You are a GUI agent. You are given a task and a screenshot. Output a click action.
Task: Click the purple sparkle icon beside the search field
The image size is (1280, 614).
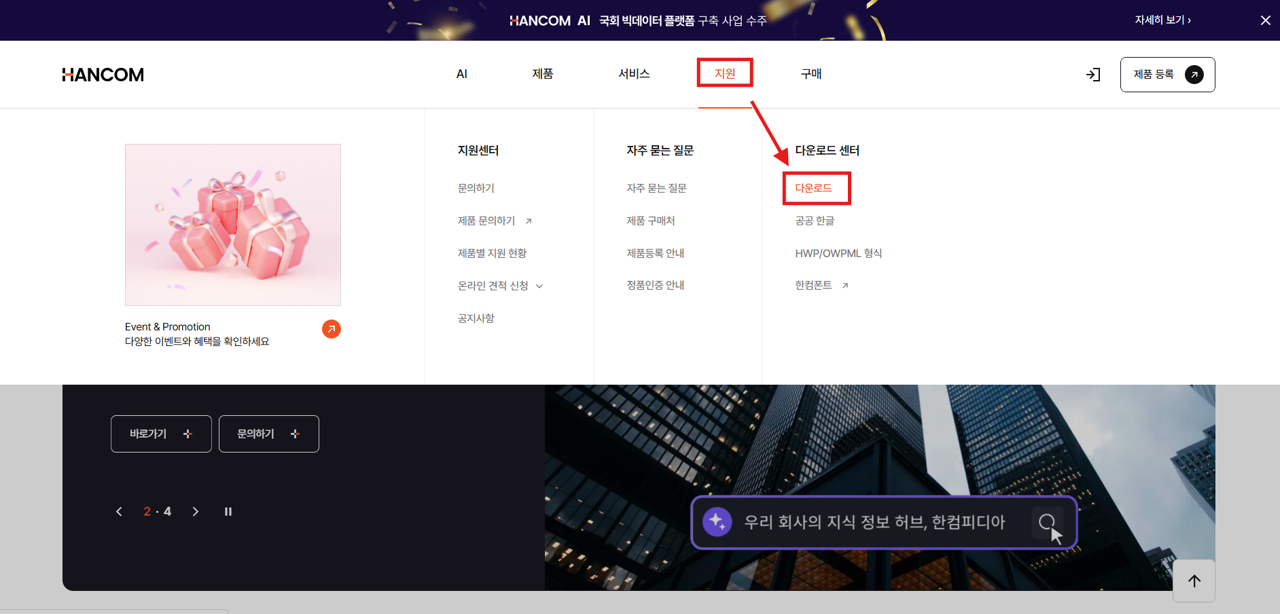[716, 521]
